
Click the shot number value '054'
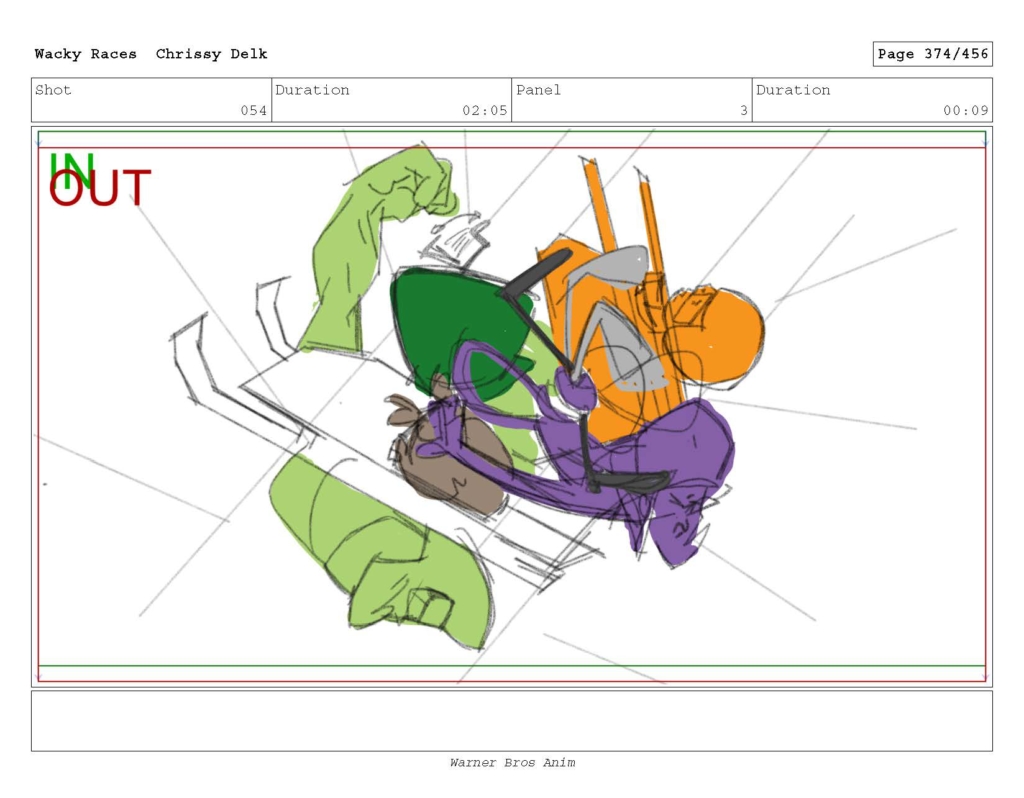click(253, 110)
